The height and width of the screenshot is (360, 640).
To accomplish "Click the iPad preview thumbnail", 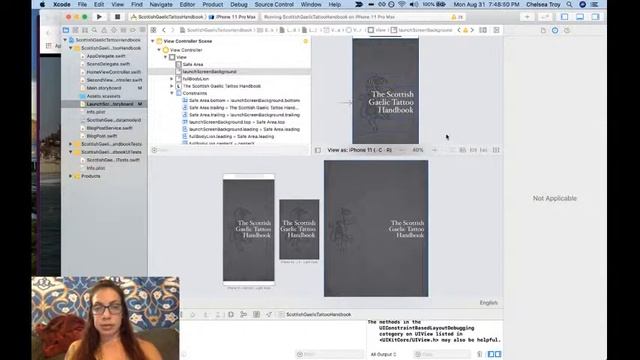I will pos(376,228).
